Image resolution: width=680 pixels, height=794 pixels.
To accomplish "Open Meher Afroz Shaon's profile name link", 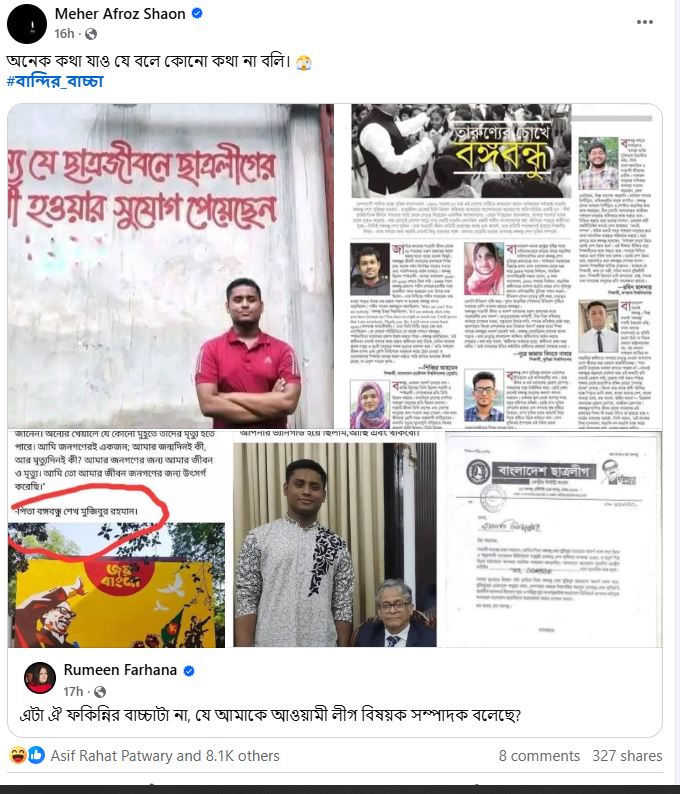I will click(x=120, y=14).
